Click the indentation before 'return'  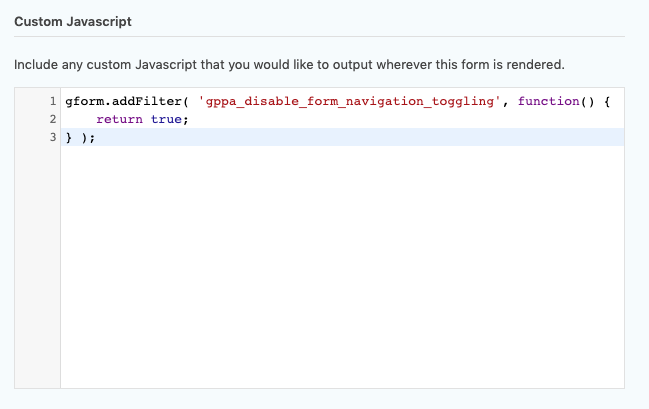[81, 120]
